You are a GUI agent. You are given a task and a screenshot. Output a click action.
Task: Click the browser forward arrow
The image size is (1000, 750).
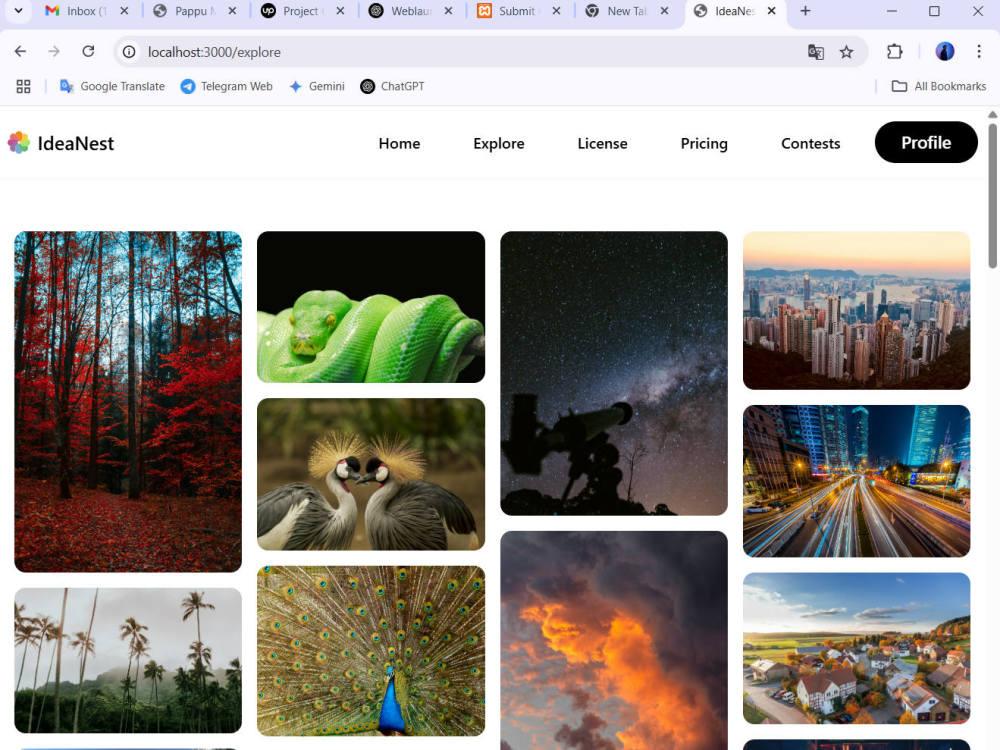(x=54, y=52)
